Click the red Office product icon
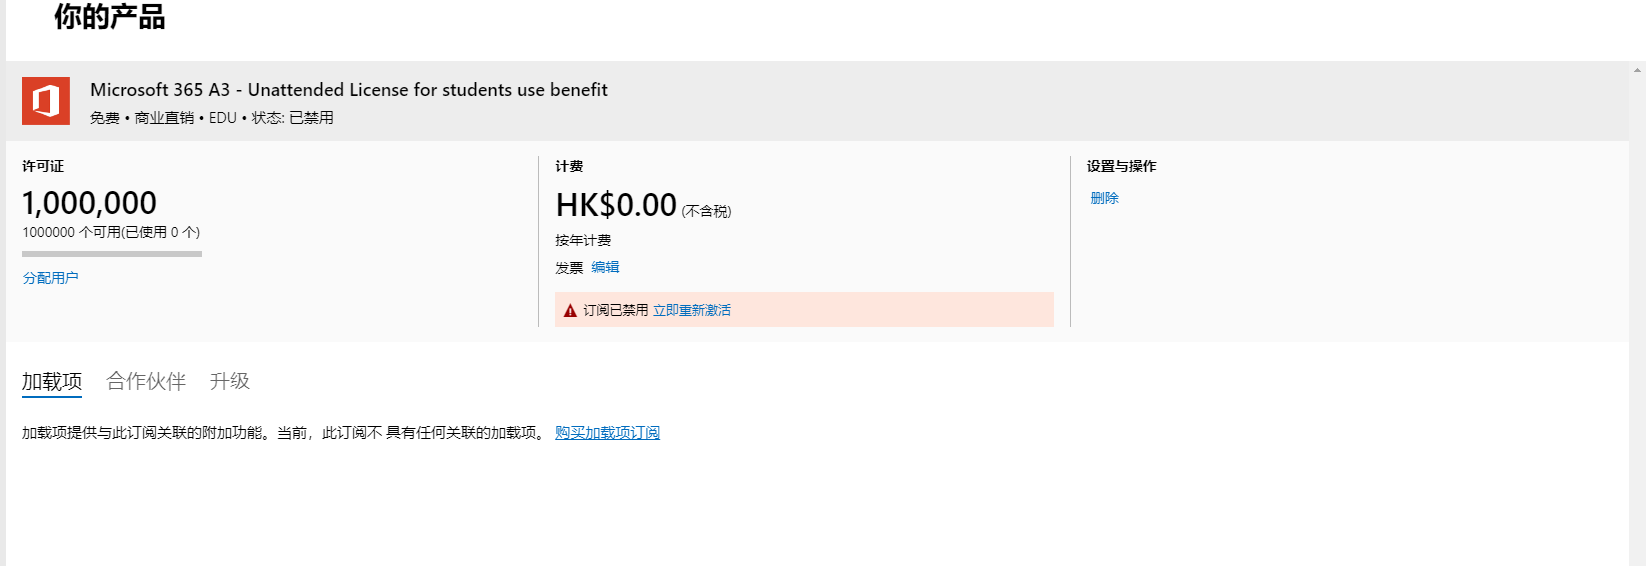This screenshot has height=566, width=1646. tap(46, 101)
